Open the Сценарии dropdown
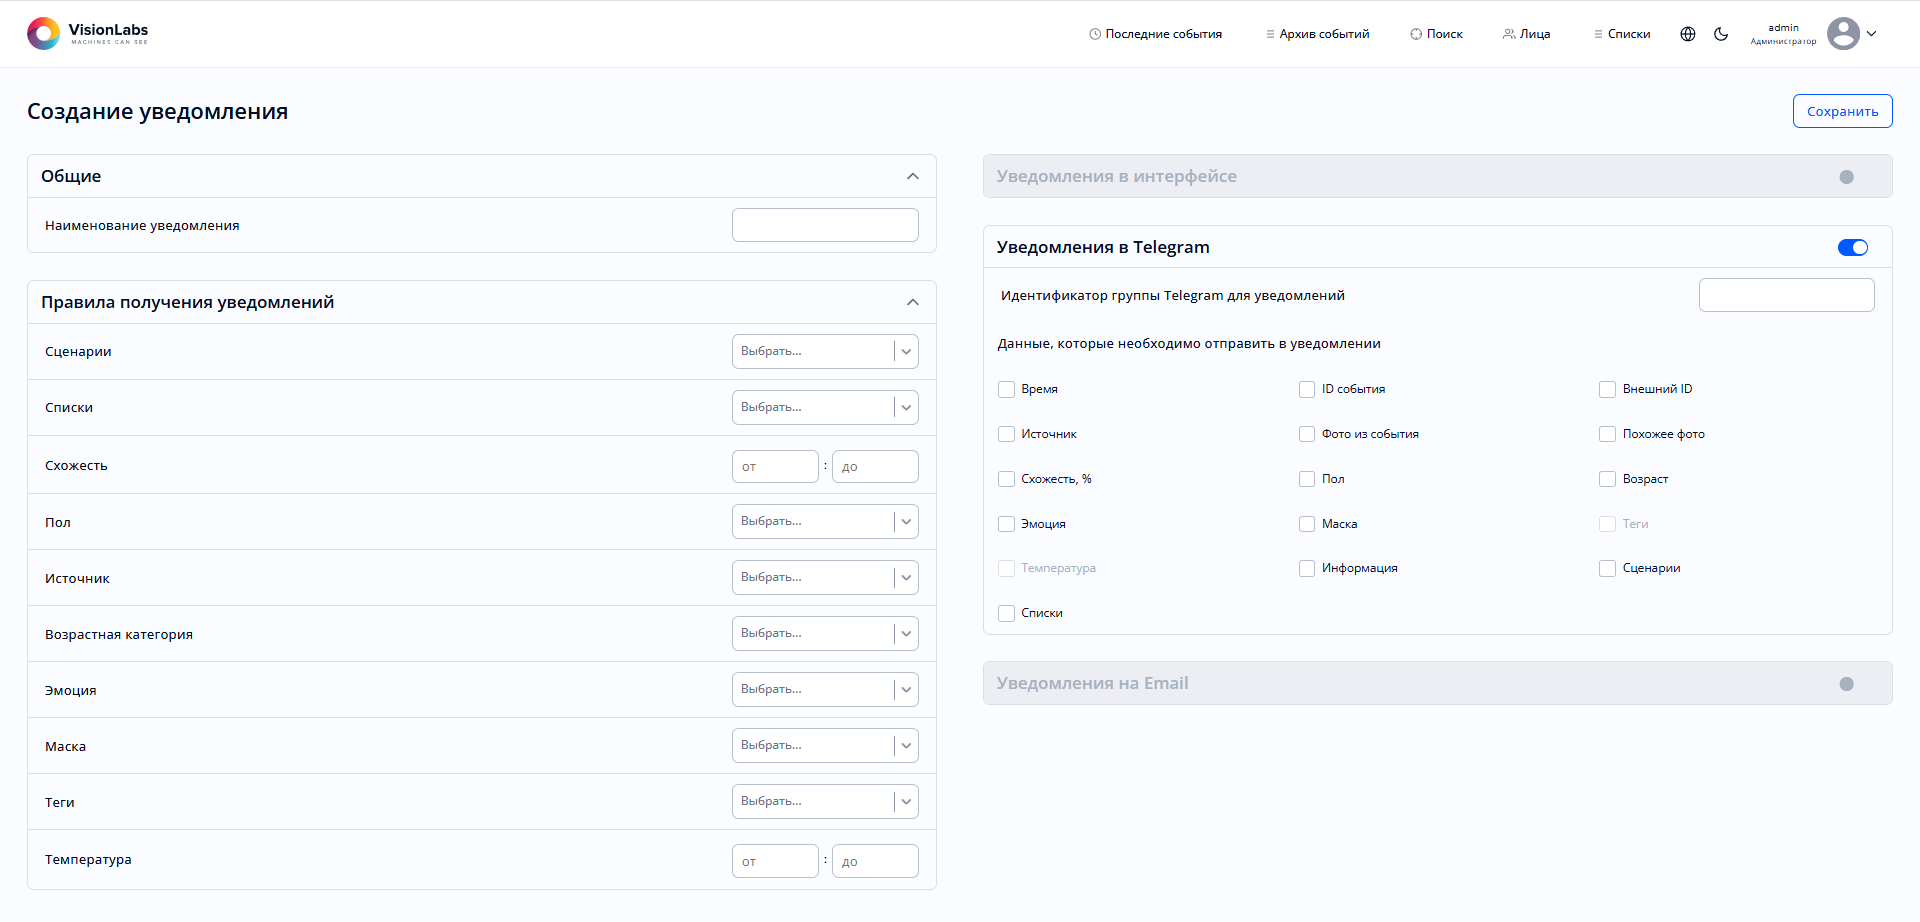The image size is (1920, 922). click(x=824, y=352)
